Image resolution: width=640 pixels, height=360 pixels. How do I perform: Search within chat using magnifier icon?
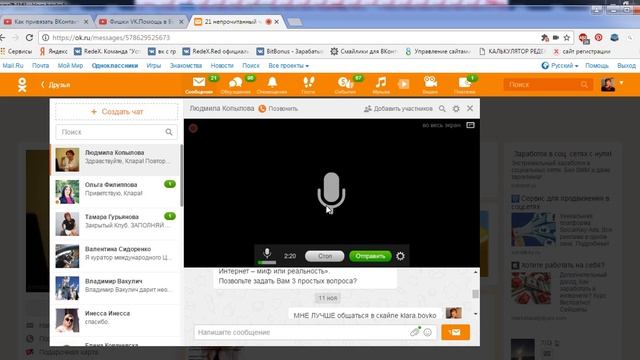pos(442,109)
